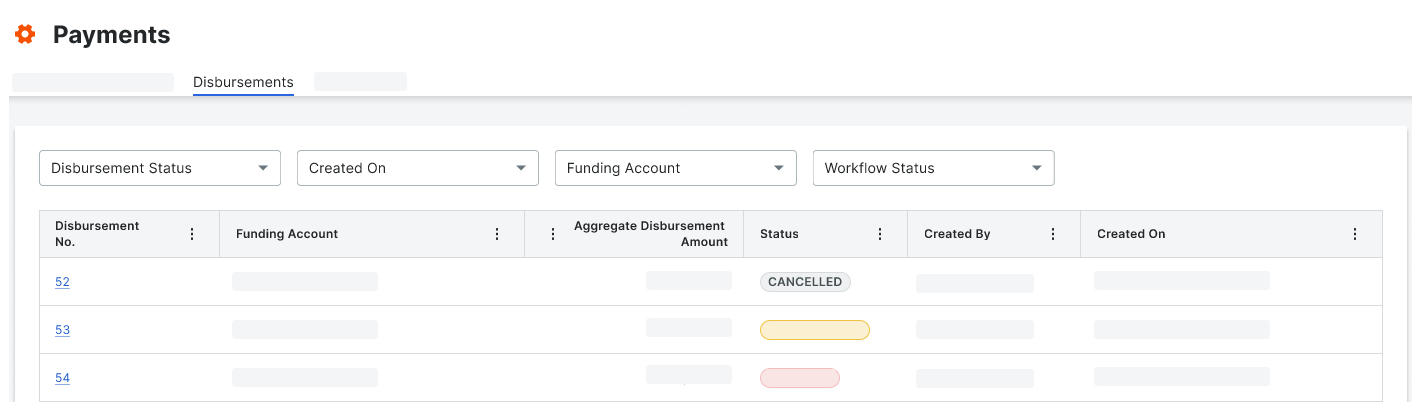Image resolution: width=1421 pixels, height=411 pixels.
Task: Open Disbursement No. column options menu
Action: click(x=192, y=234)
